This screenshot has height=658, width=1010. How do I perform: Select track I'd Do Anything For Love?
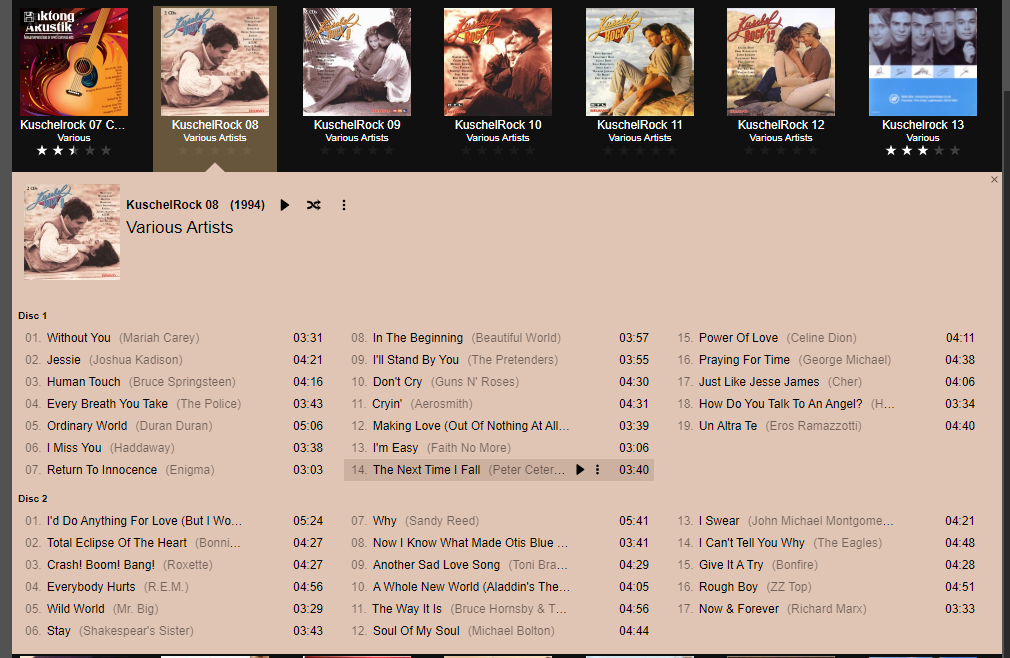coord(173,521)
